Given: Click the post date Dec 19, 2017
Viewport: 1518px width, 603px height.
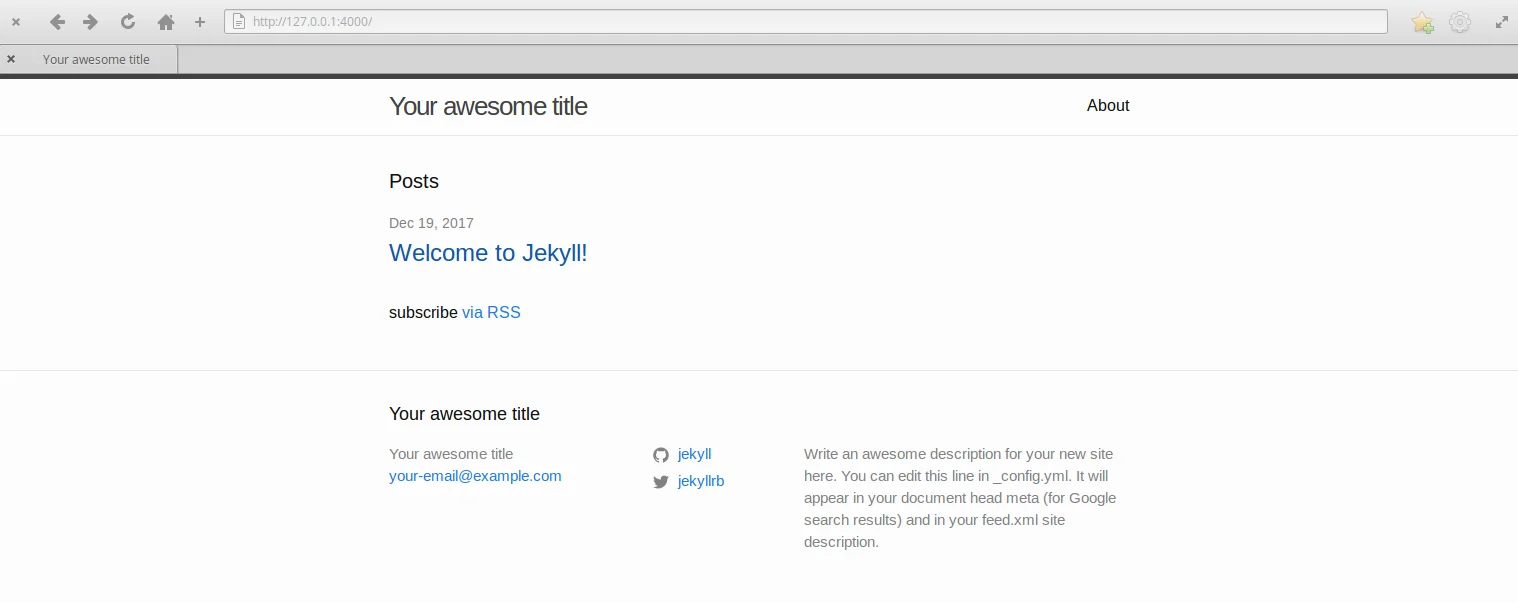Looking at the screenshot, I should pyautogui.click(x=431, y=223).
